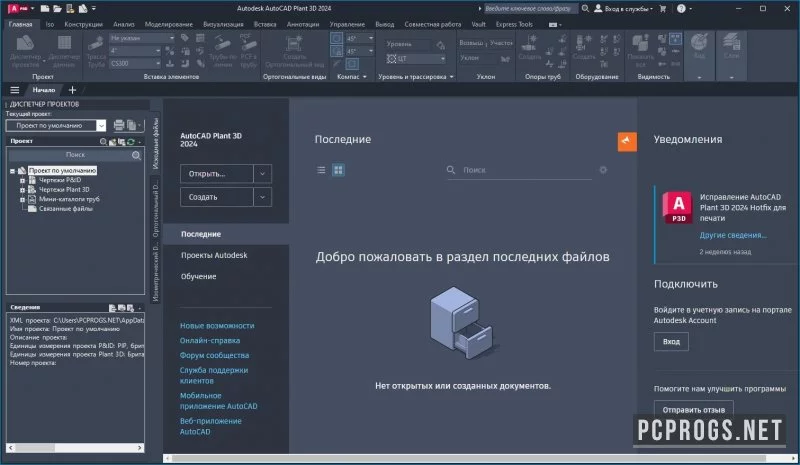Screen dimensions: 800x465
Task: Click the magnifier icon in the project Поиск box
Action: click(136, 155)
